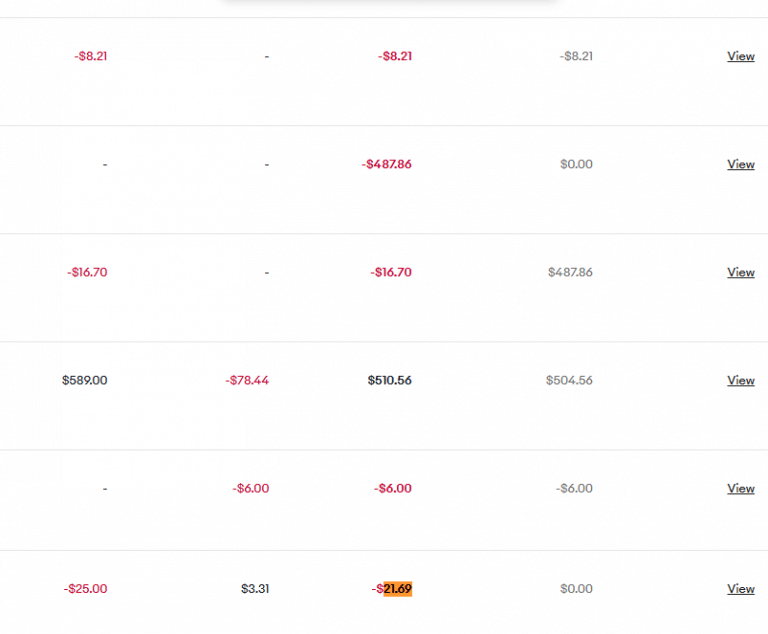Click the red -$487.86 amount

(x=386, y=164)
